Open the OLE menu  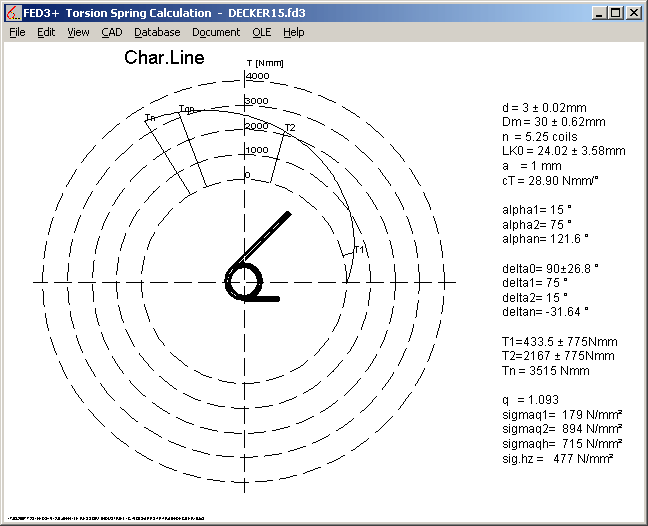coord(261,32)
